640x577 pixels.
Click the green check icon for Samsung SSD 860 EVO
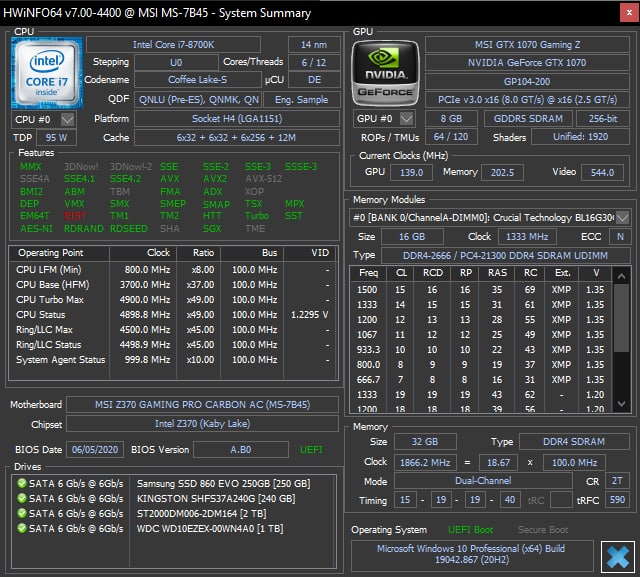click(x=21, y=483)
